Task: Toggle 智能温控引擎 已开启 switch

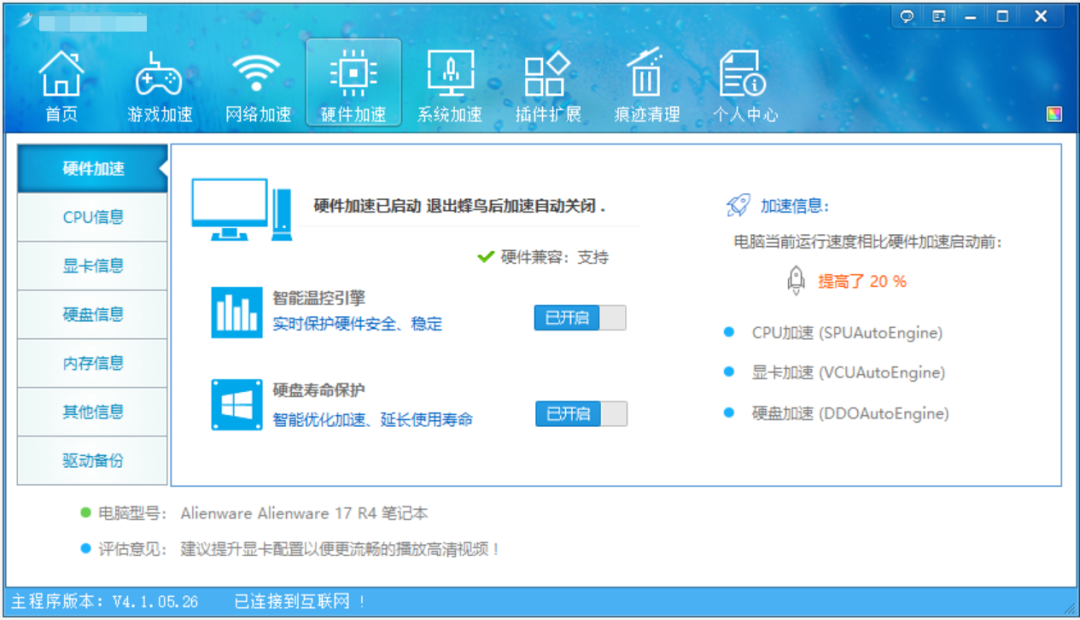Action: tap(580, 318)
